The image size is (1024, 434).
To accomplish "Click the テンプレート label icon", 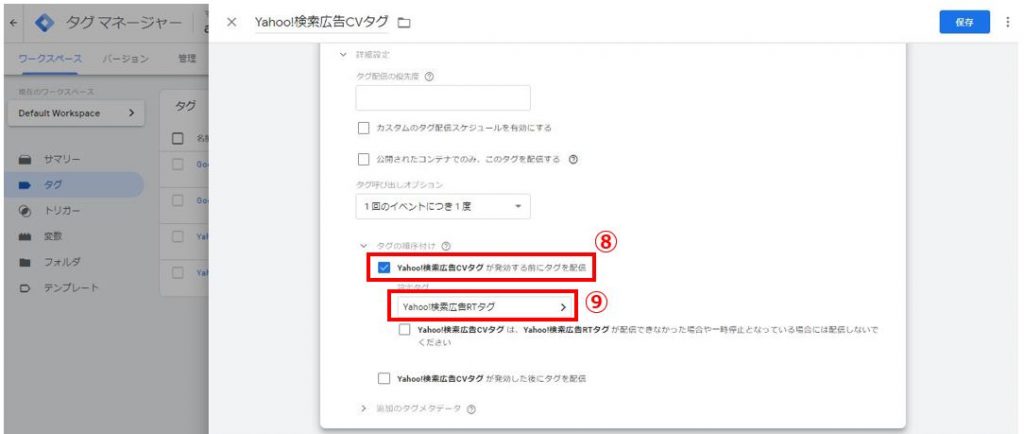I will 25,288.
